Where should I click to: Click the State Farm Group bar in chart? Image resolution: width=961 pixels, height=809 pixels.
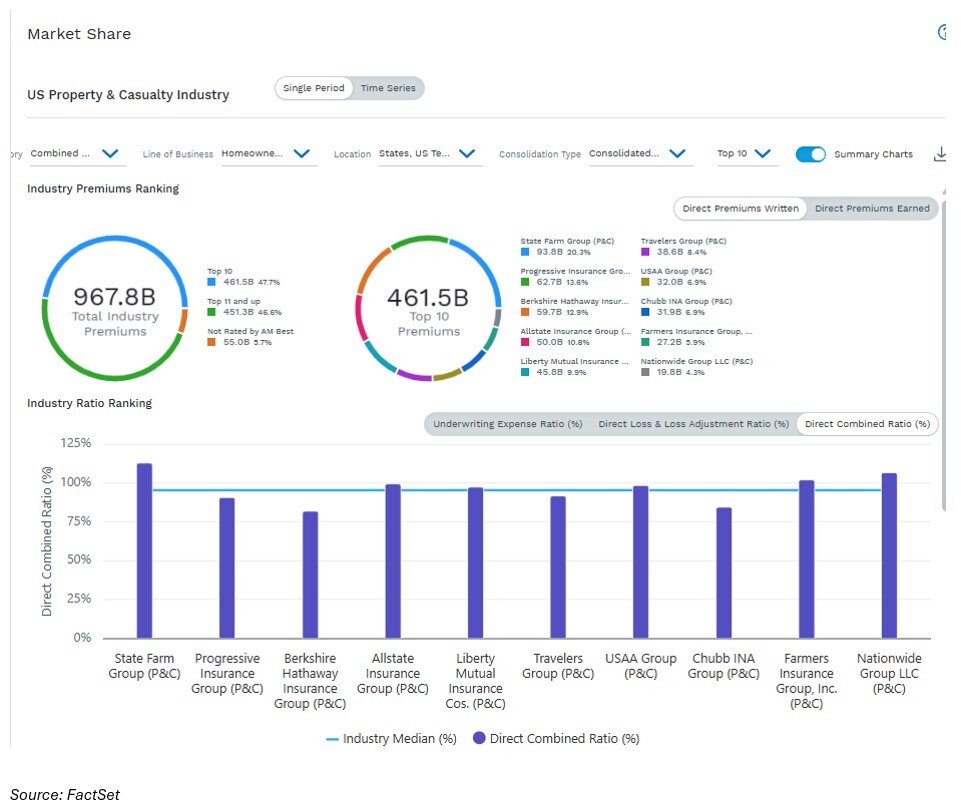(x=144, y=550)
